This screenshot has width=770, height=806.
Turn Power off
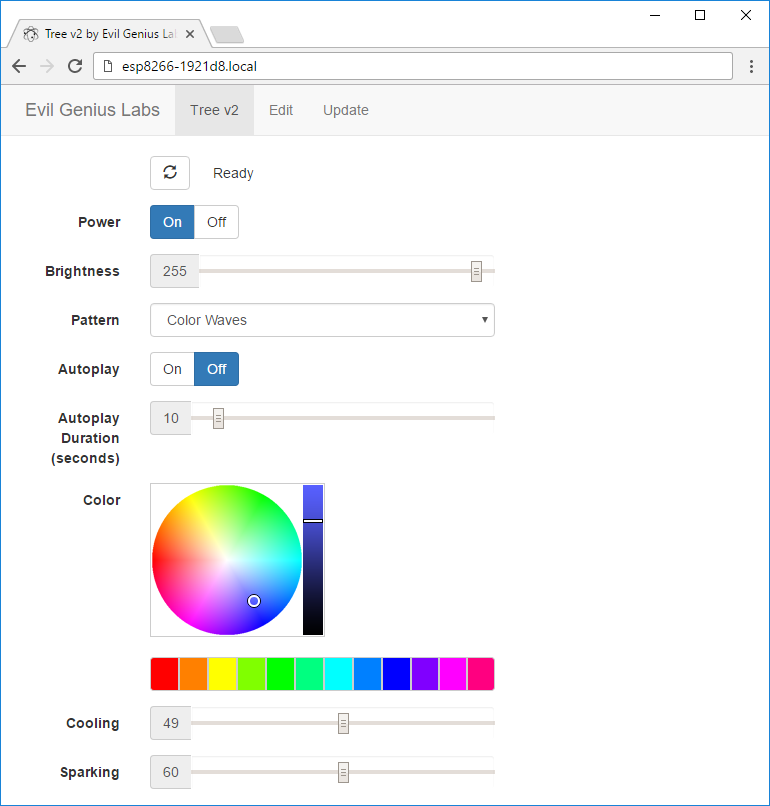pos(216,222)
